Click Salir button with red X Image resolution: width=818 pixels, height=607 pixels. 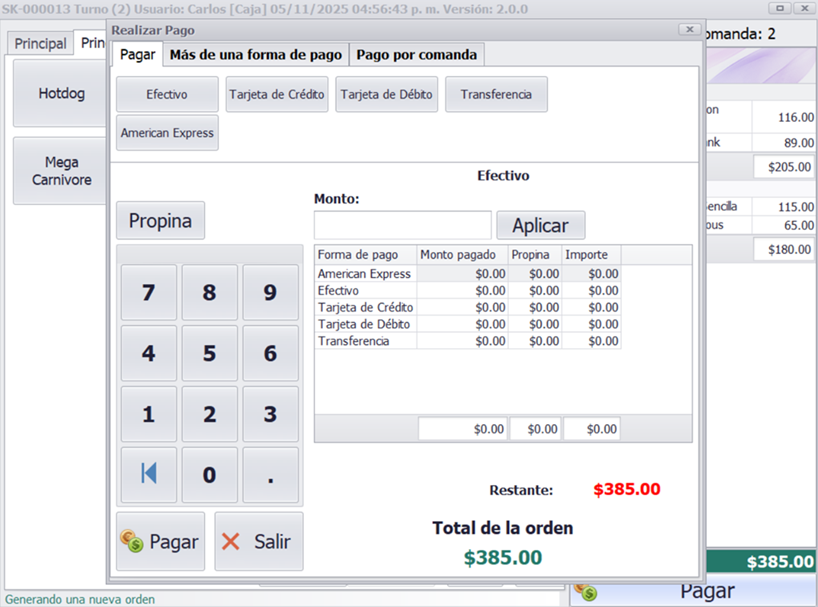point(258,541)
